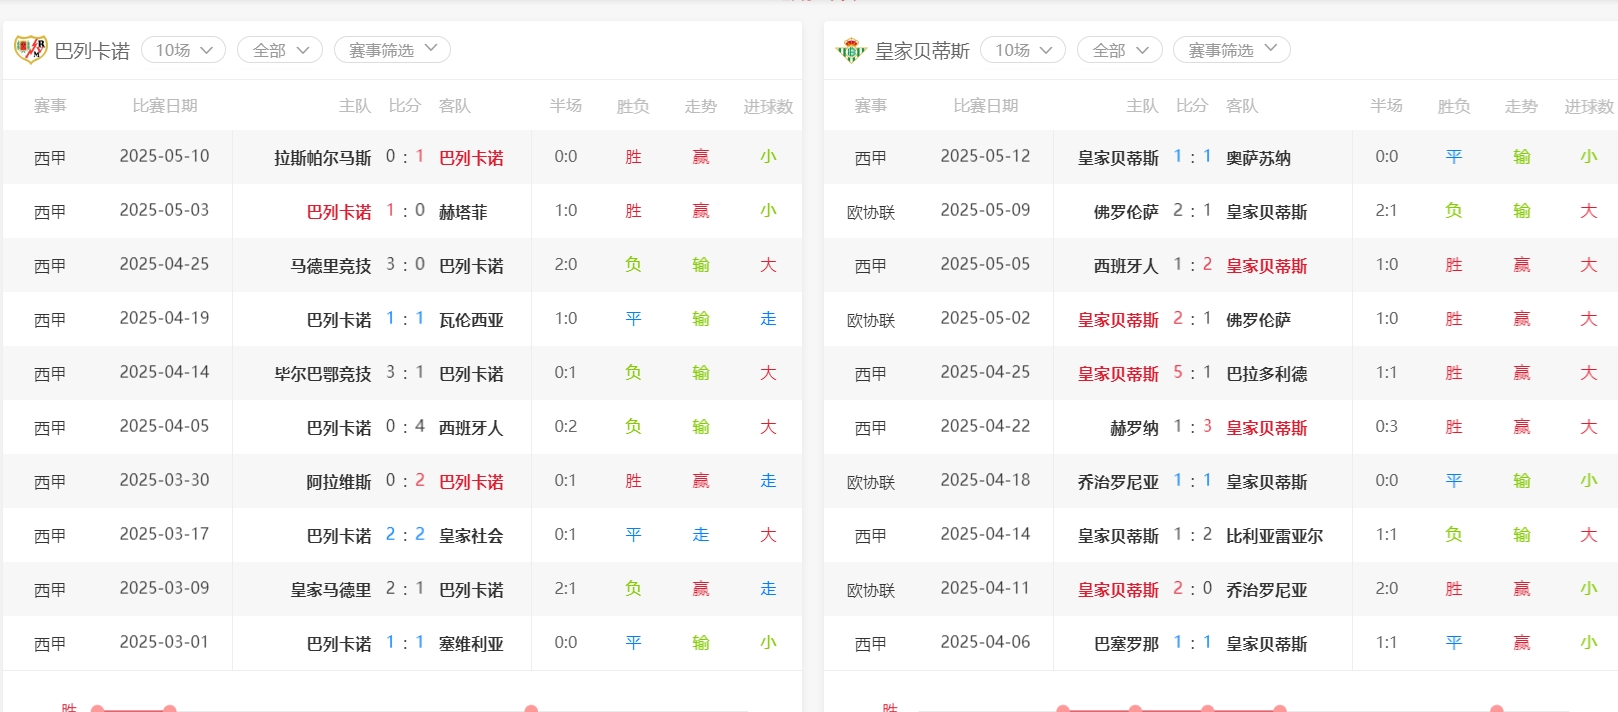
Task: Click 进球数 column header in 巴列卡诺 table
Action: [768, 106]
